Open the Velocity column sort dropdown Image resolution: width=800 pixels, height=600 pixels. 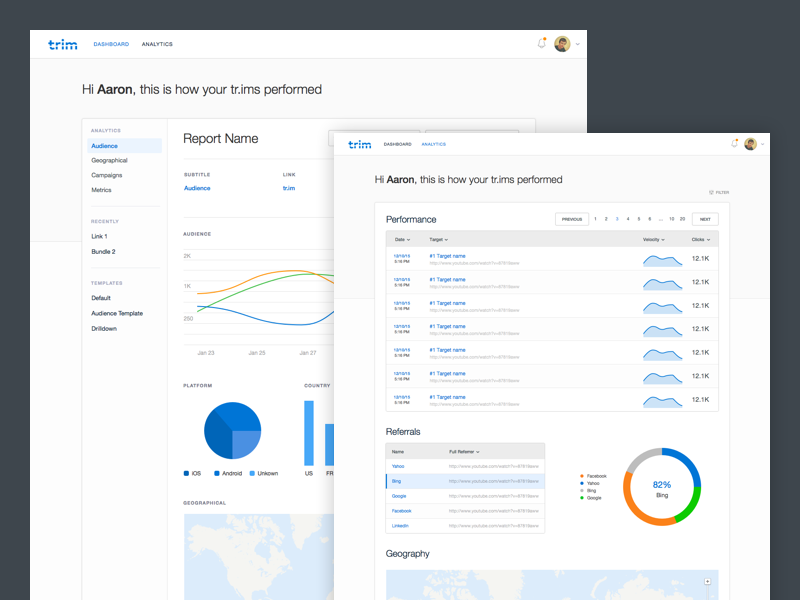point(653,239)
